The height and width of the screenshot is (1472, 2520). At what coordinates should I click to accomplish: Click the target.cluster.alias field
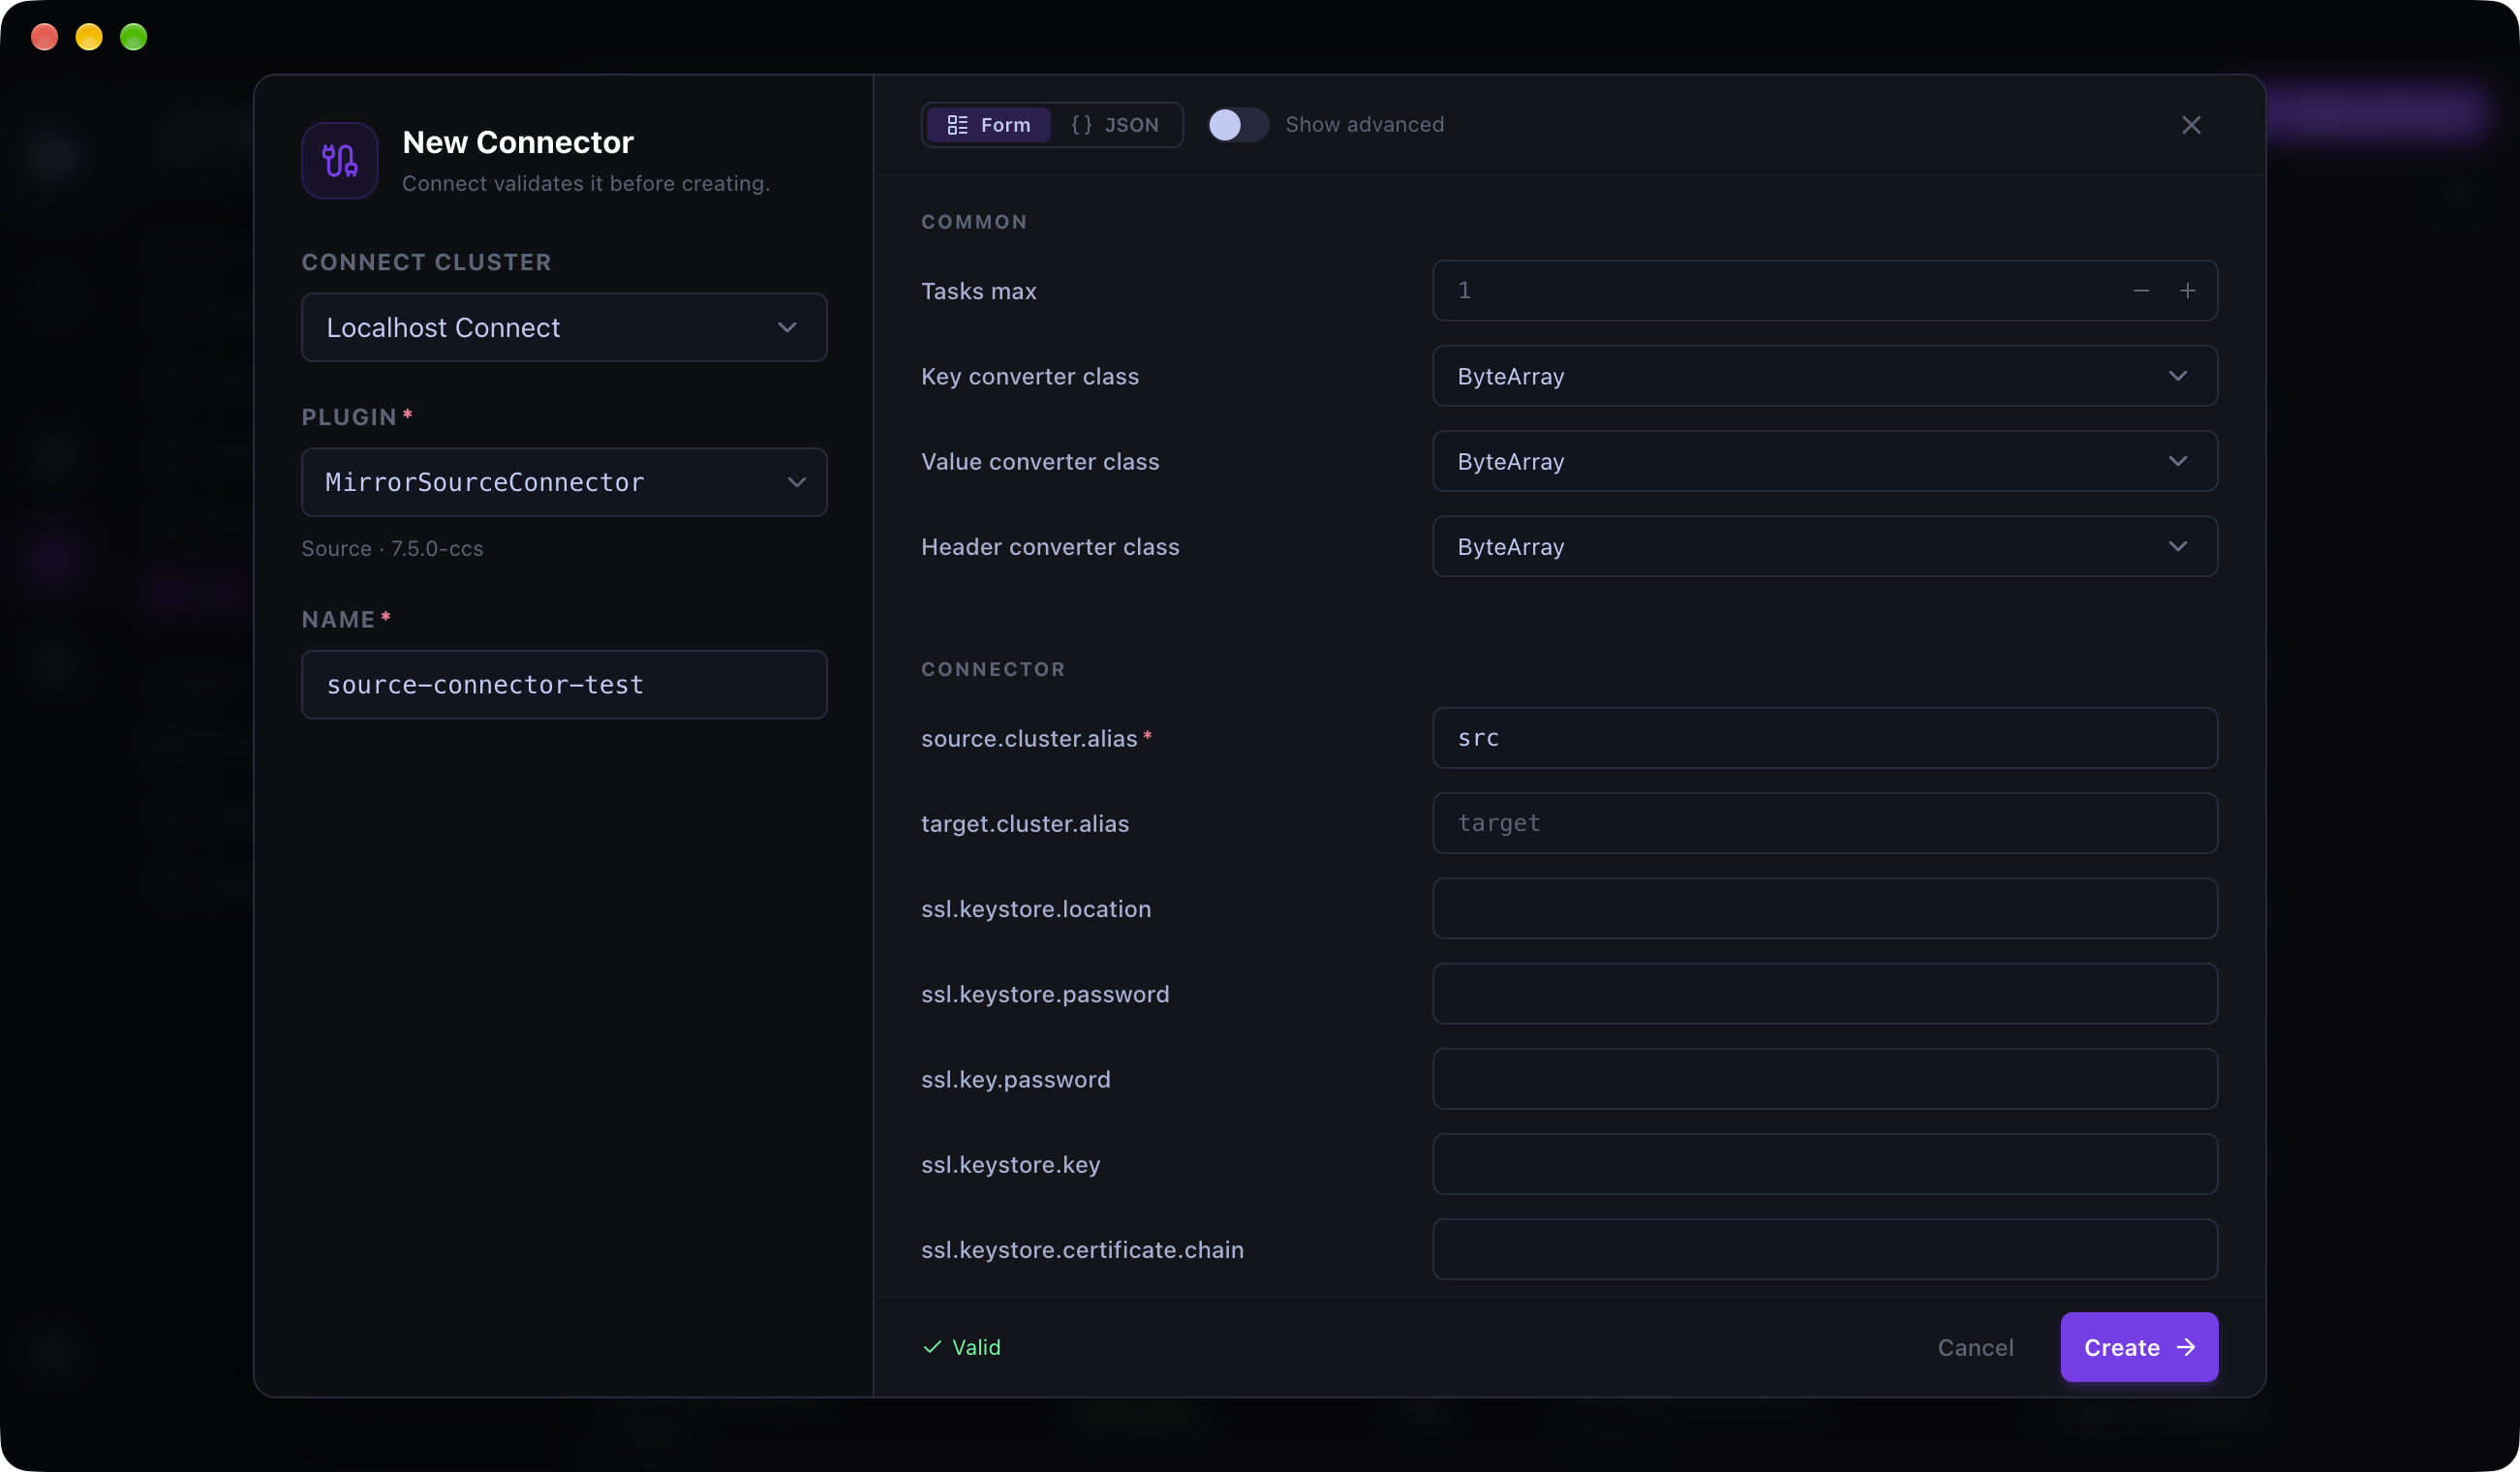[1825, 823]
